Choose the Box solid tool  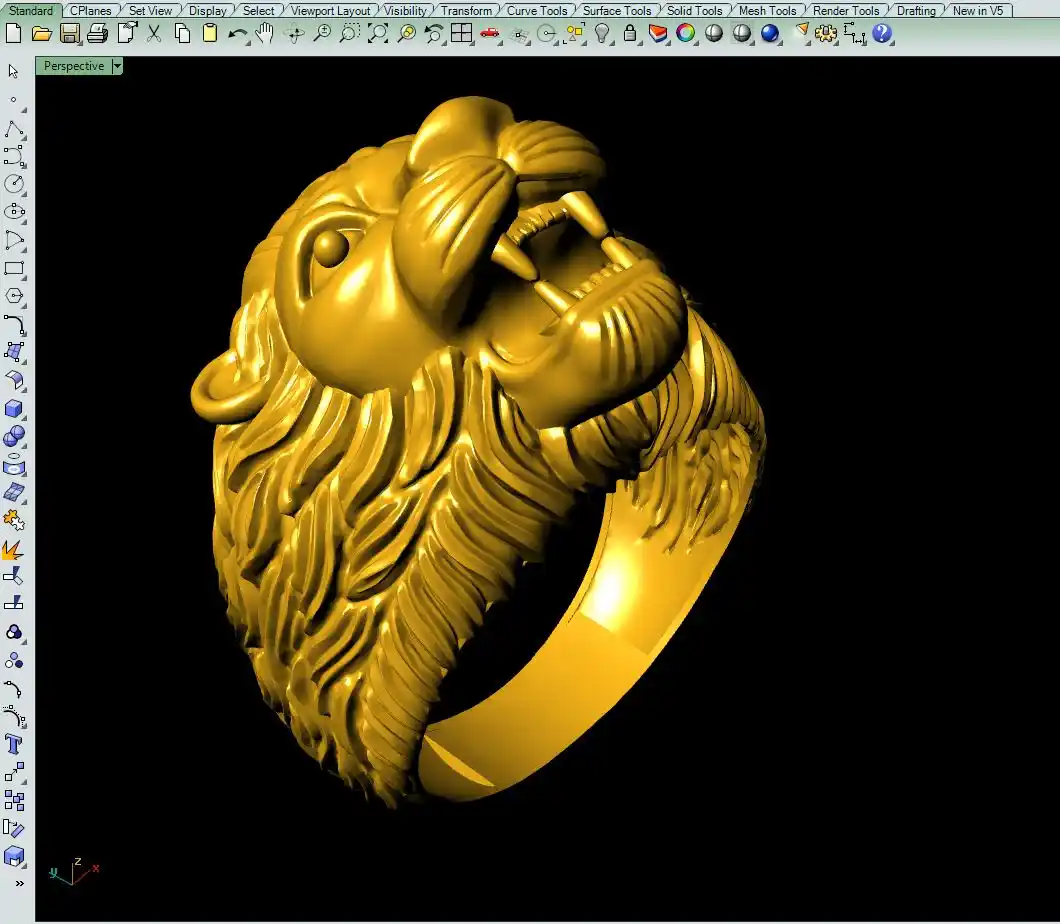click(x=14, y=408)
